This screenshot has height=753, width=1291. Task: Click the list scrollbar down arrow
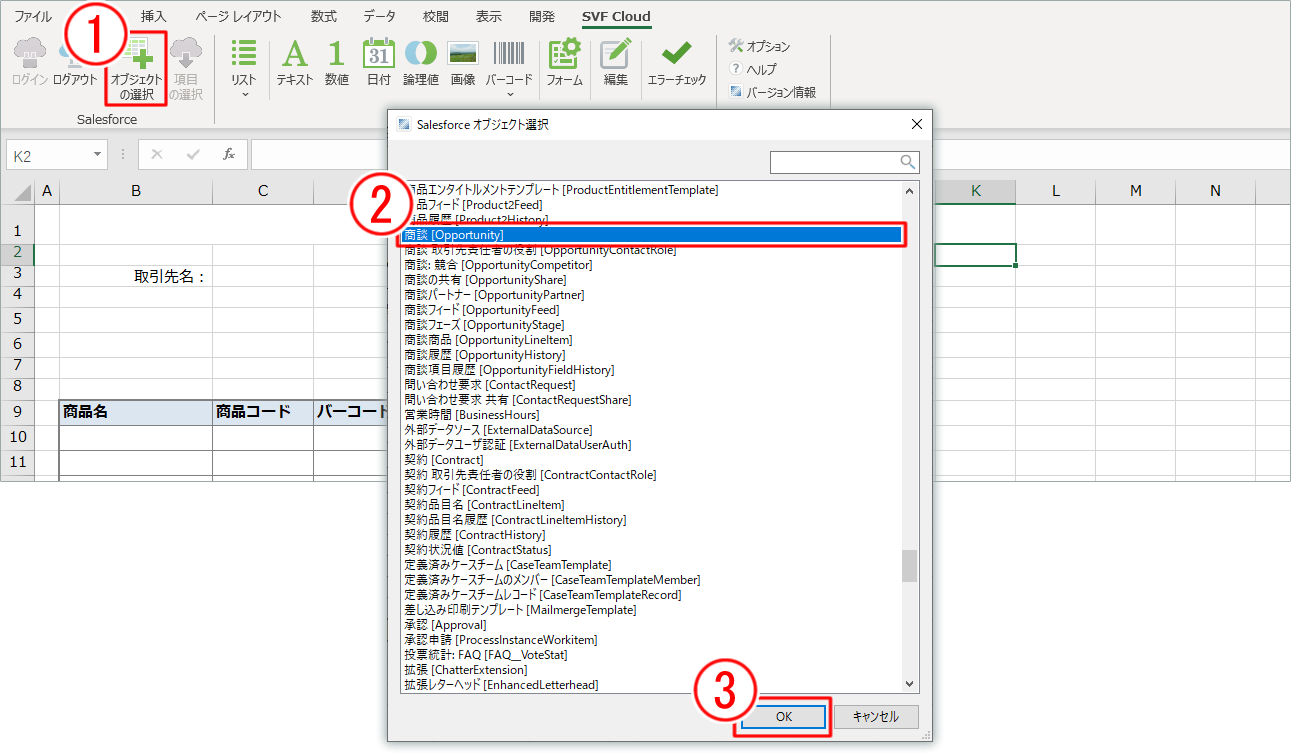point(909,683)
